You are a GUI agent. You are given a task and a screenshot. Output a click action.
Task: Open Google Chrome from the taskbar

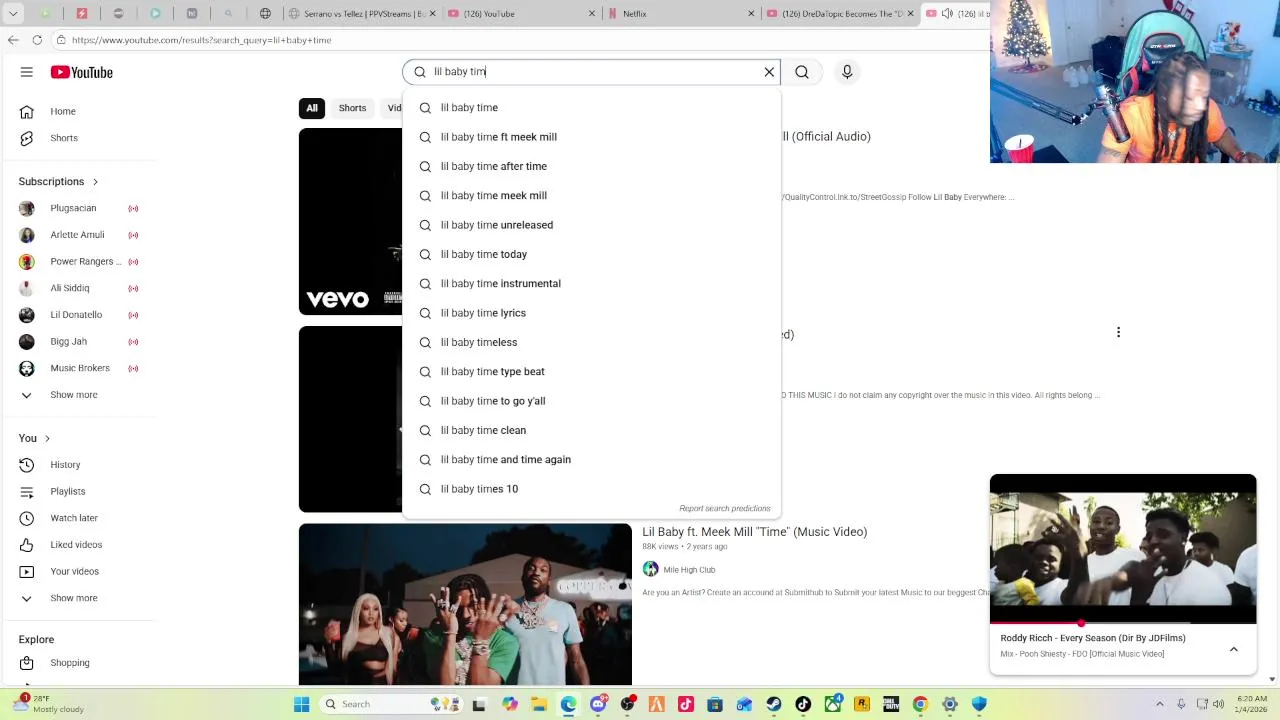click(x=920, y=704)
